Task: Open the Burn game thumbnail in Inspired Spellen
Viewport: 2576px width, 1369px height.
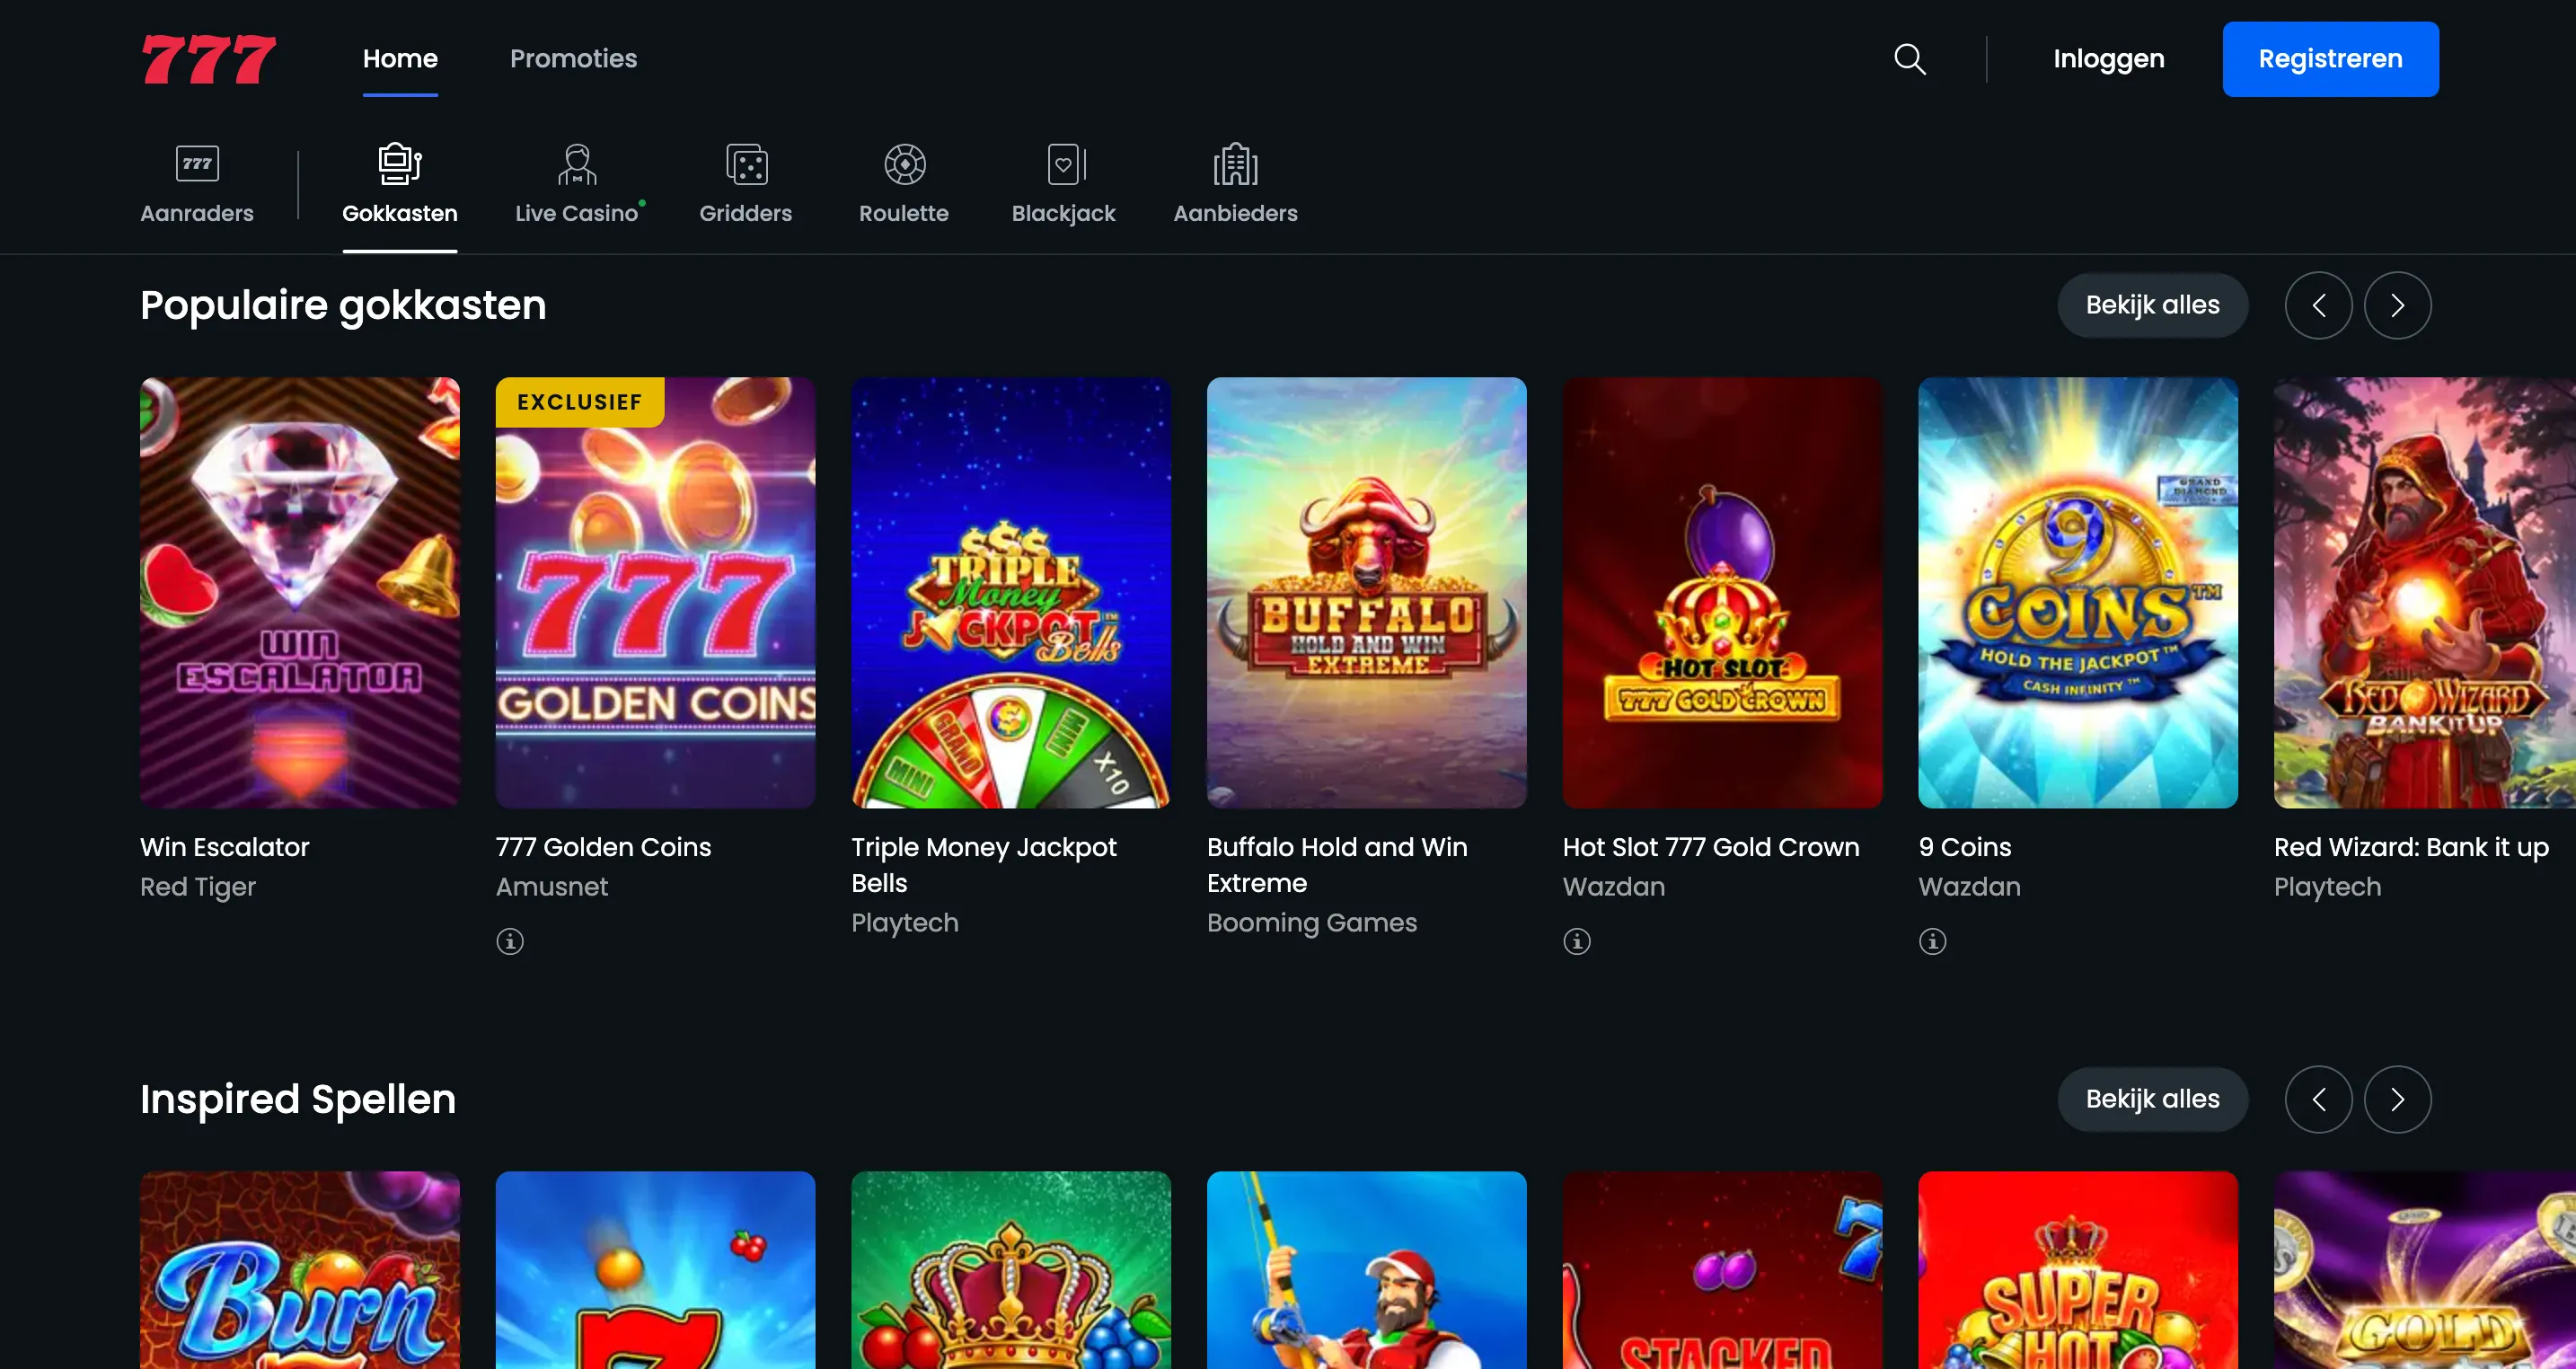Action: pos(300,1270)
